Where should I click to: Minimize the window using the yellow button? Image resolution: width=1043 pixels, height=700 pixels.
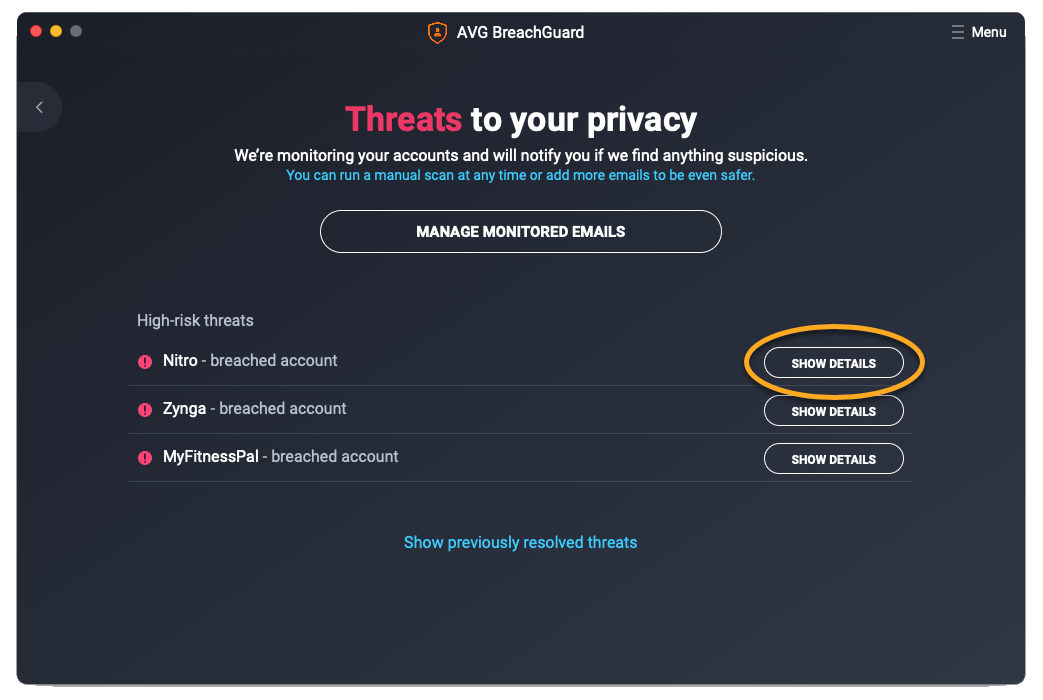[x=56, y=31]
